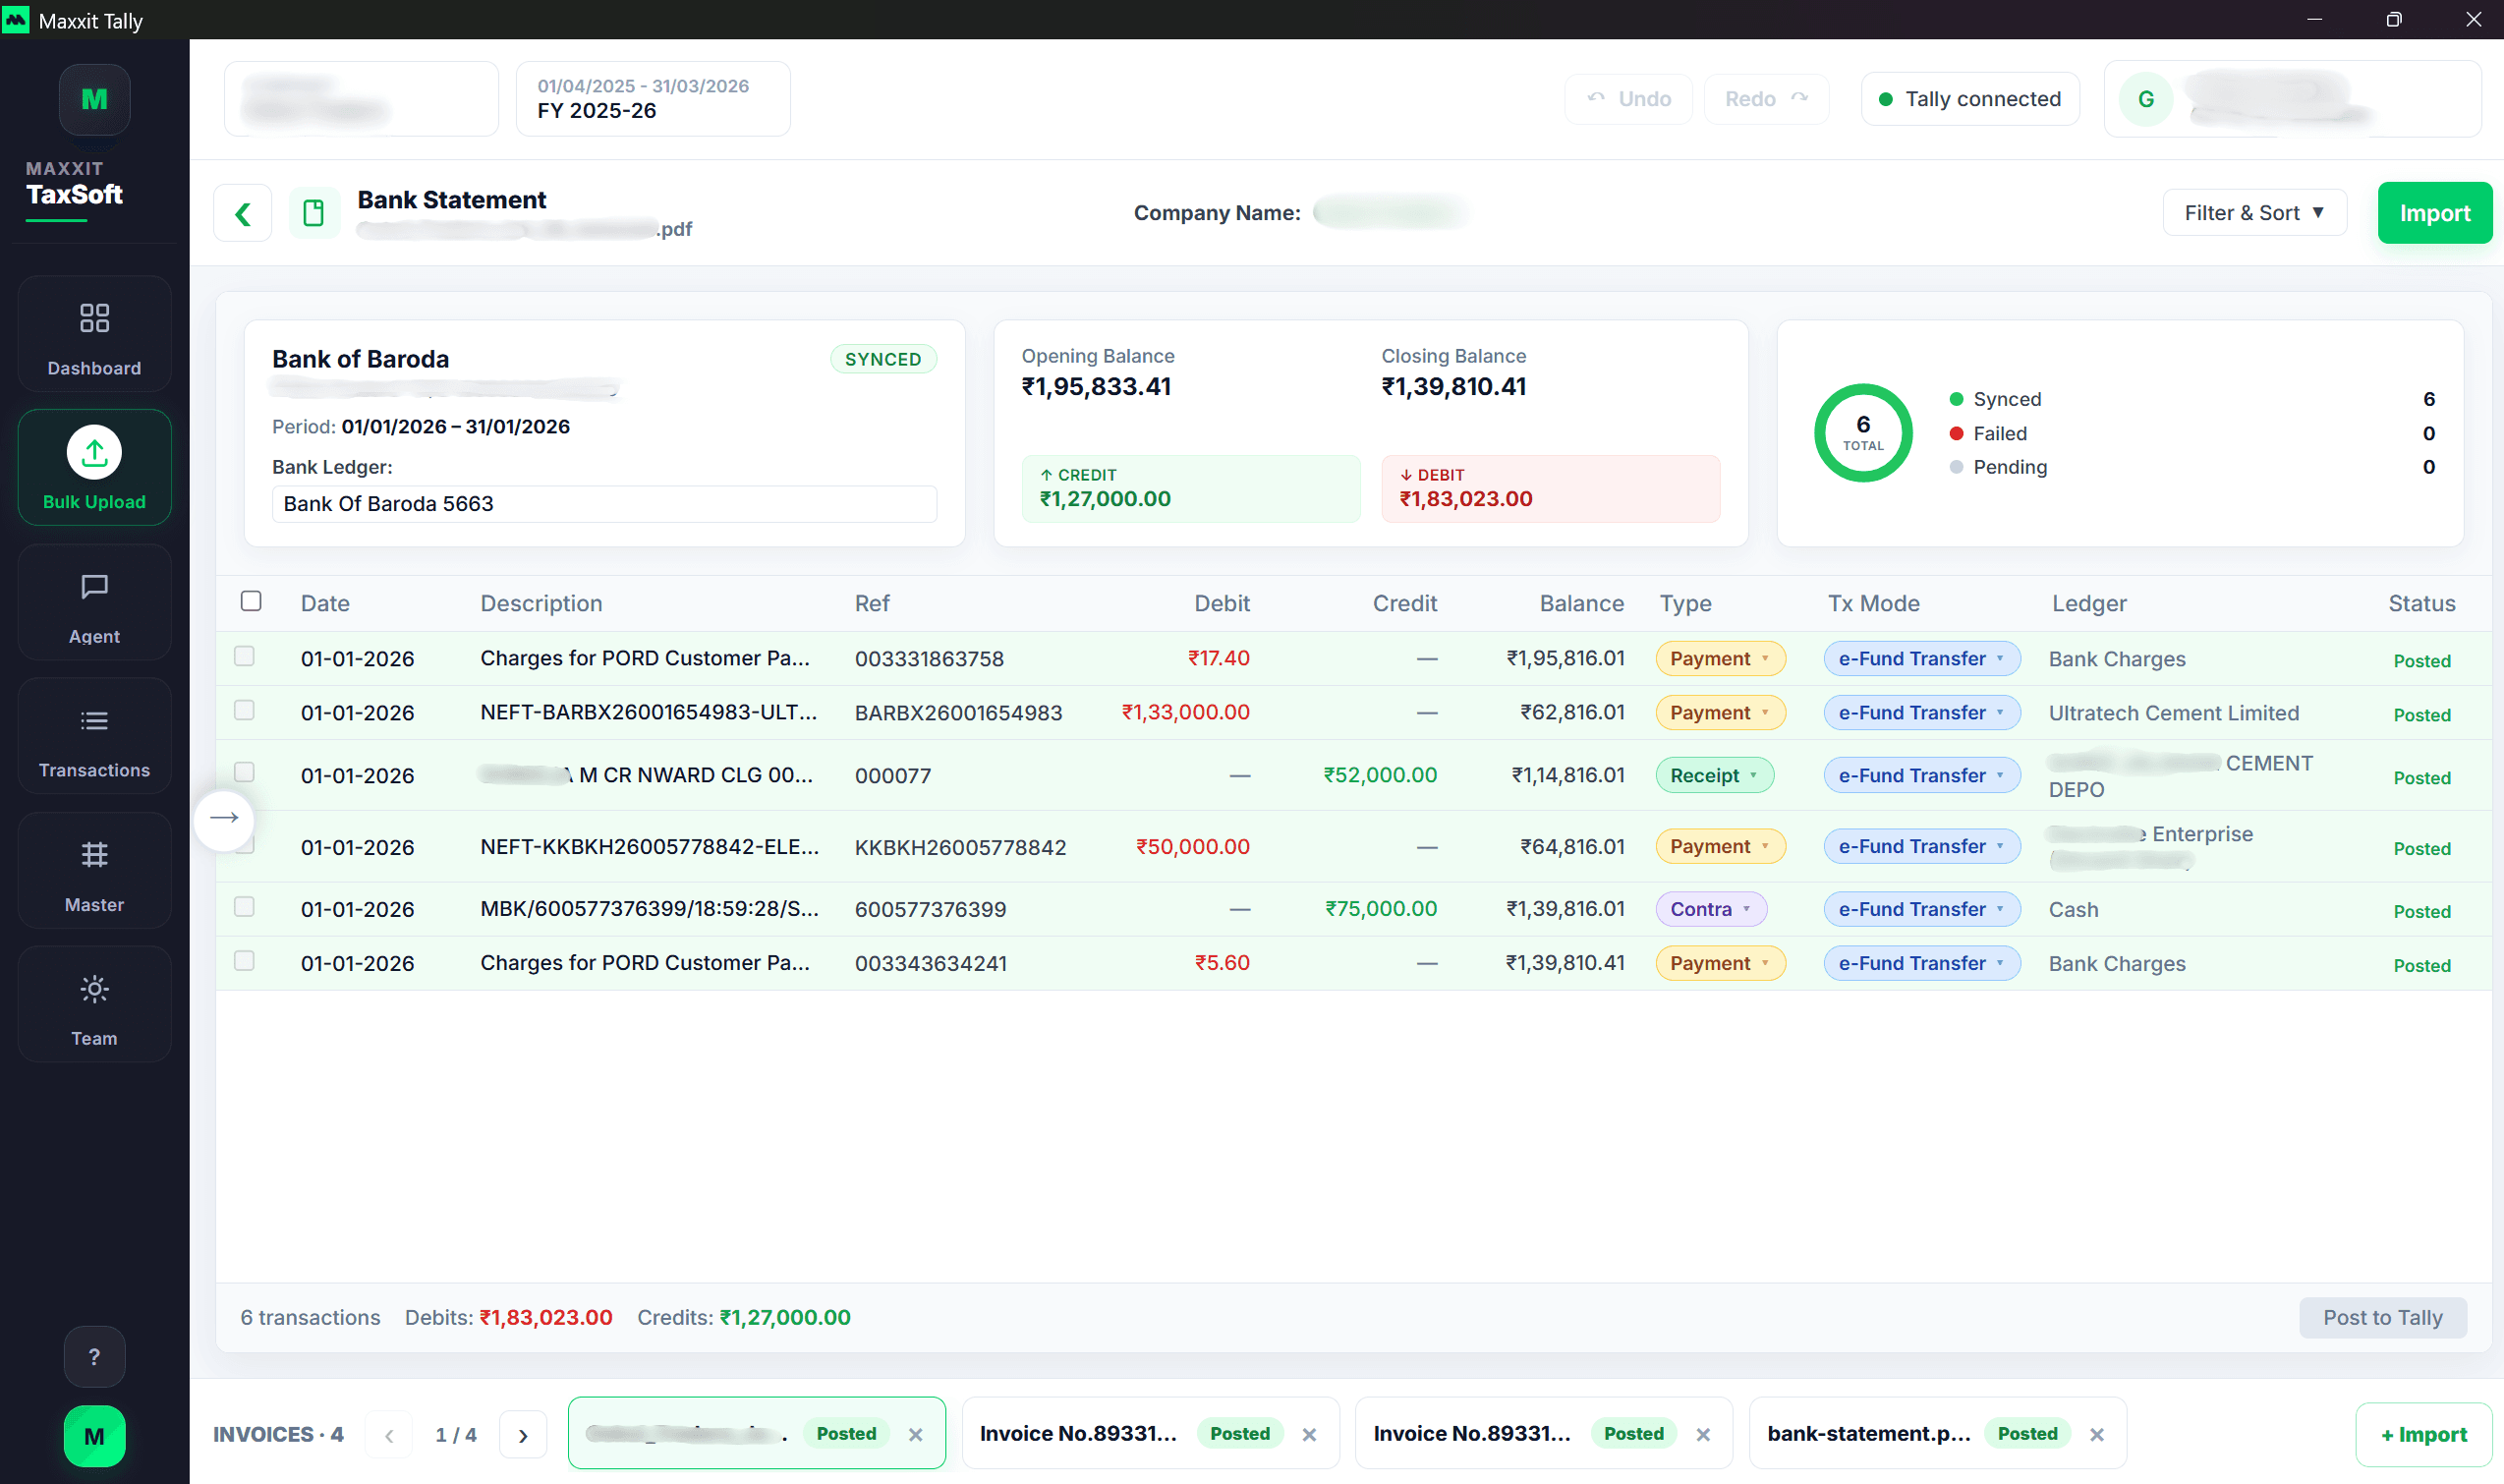2504x1484 pixels.
Task: Check the ₹5.60 Bank Charges row
Action: (244, 961)
